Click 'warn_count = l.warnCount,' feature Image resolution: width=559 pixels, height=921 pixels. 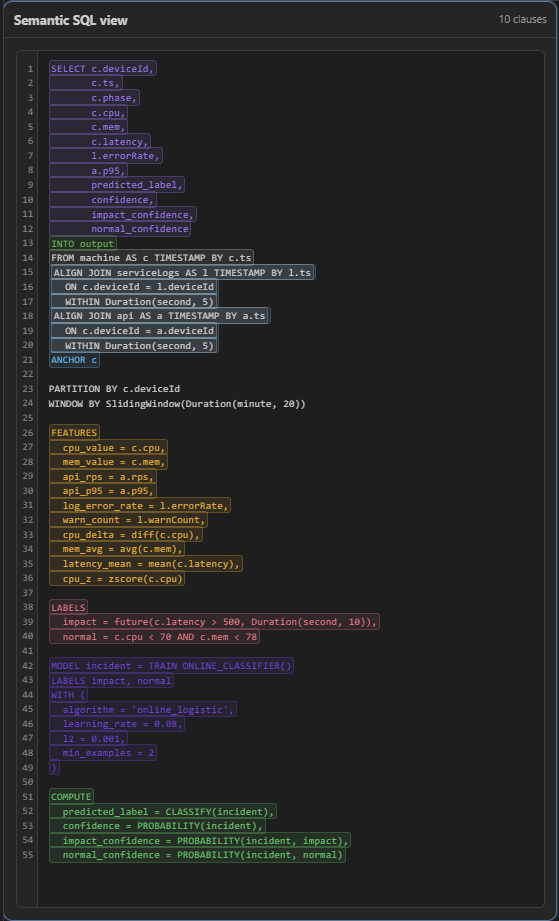coord(129,520)
